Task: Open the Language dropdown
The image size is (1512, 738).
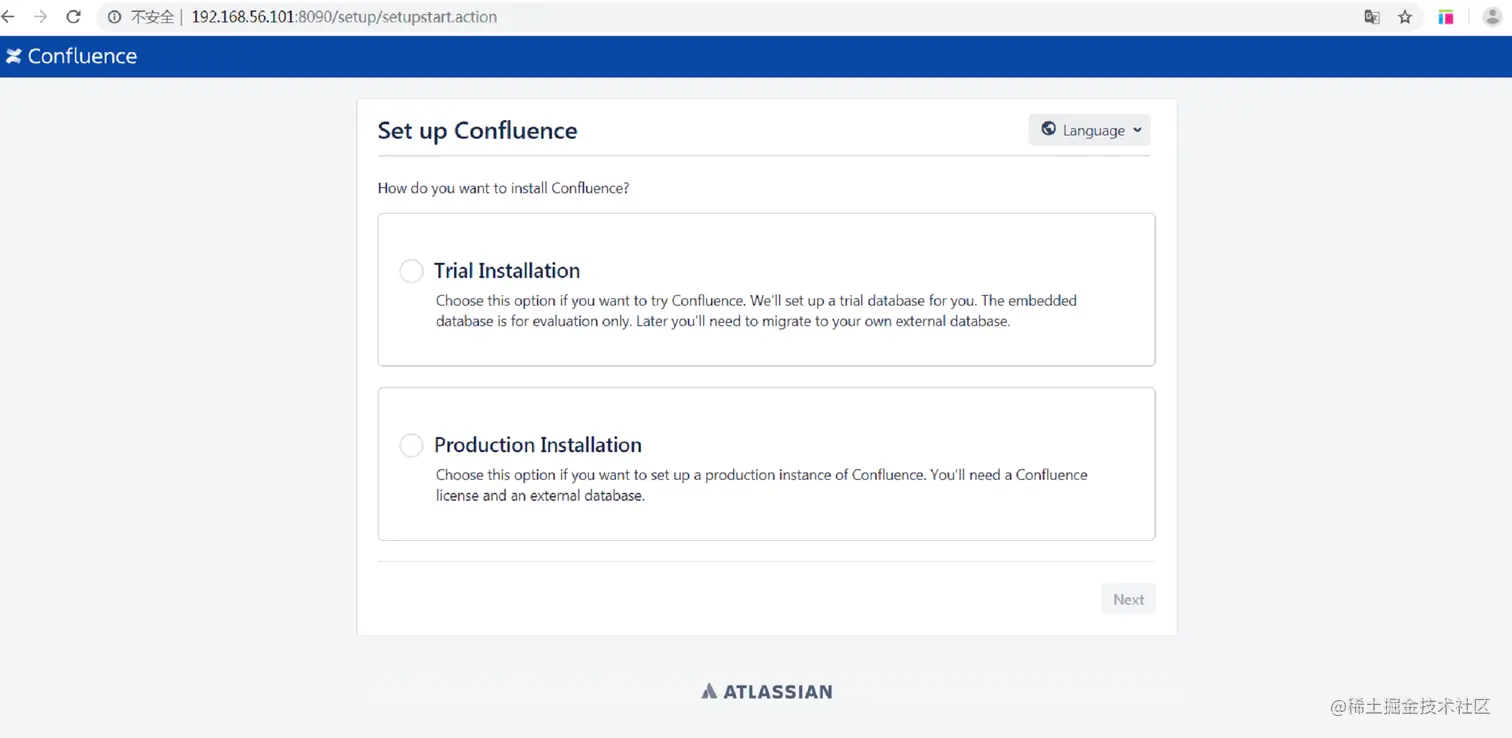Action: click(x=1090, y=130)
